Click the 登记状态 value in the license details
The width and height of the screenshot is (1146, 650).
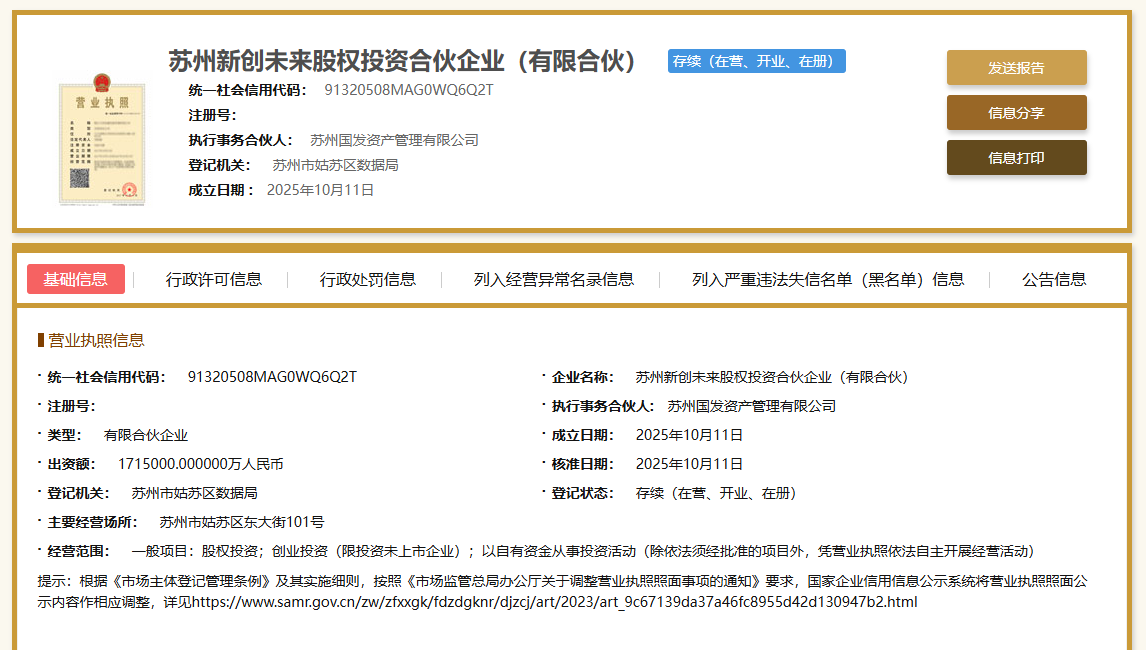click(x=716, y=493)
